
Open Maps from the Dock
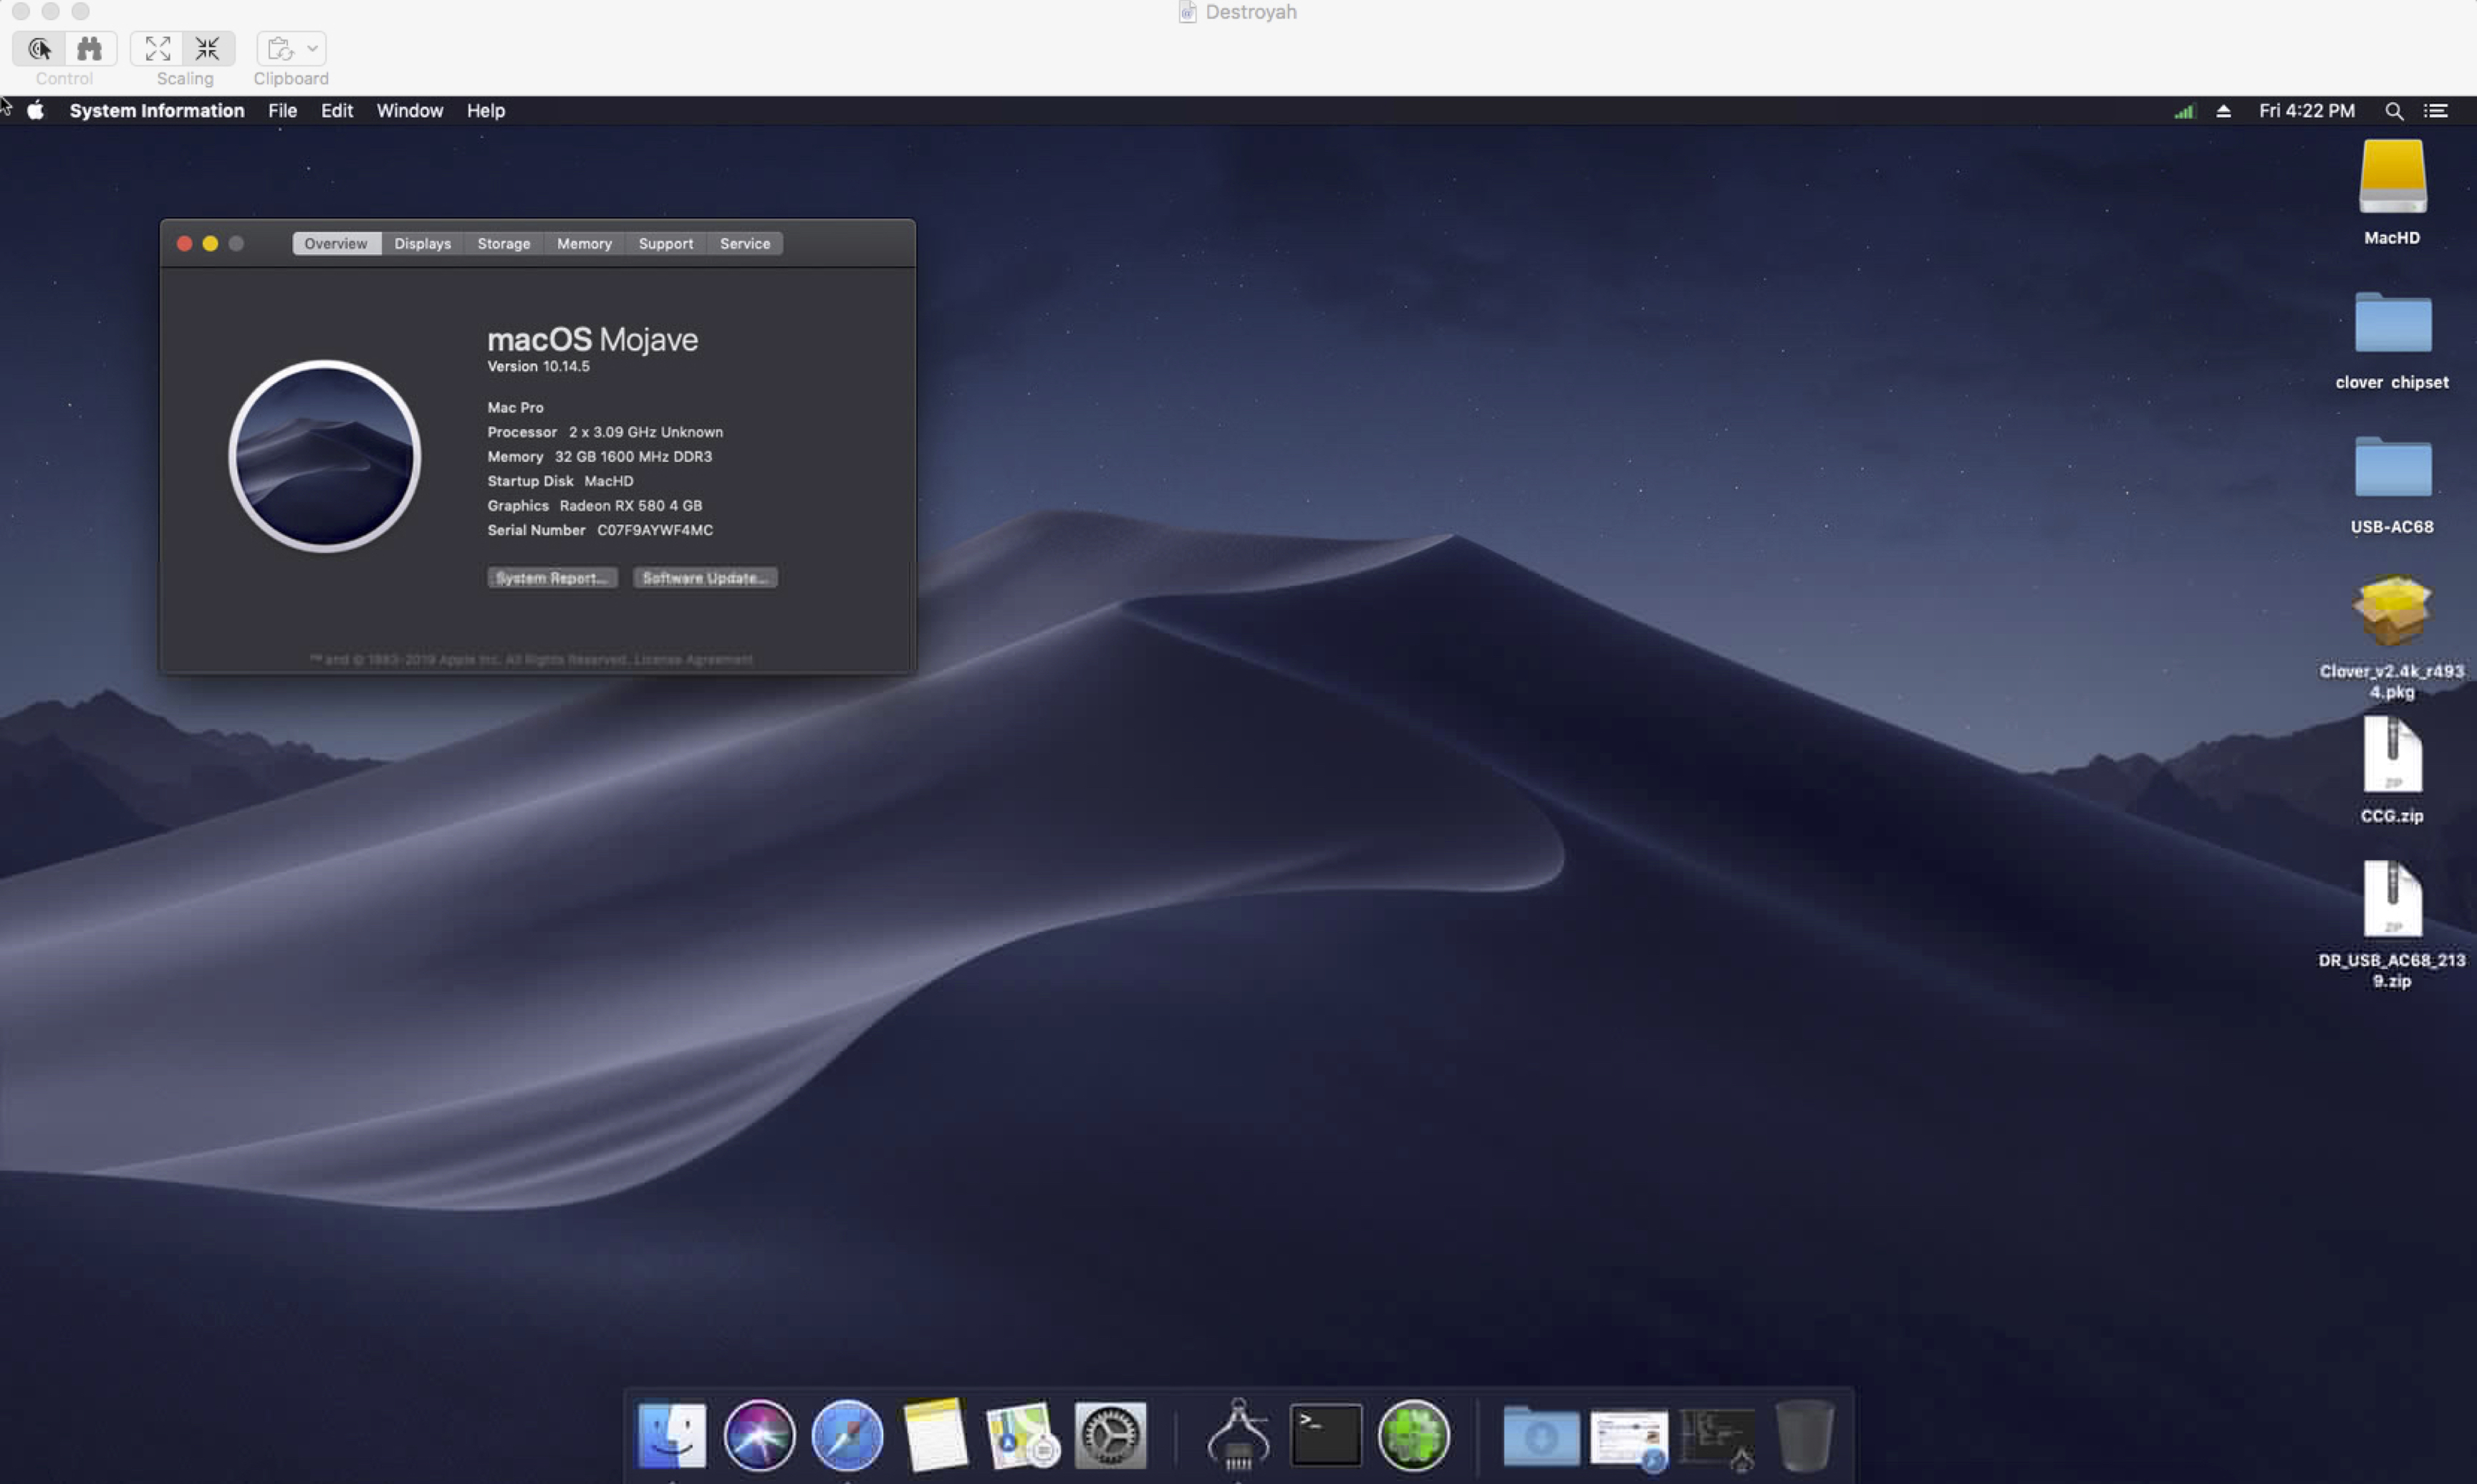[x=1022, y=1435]
